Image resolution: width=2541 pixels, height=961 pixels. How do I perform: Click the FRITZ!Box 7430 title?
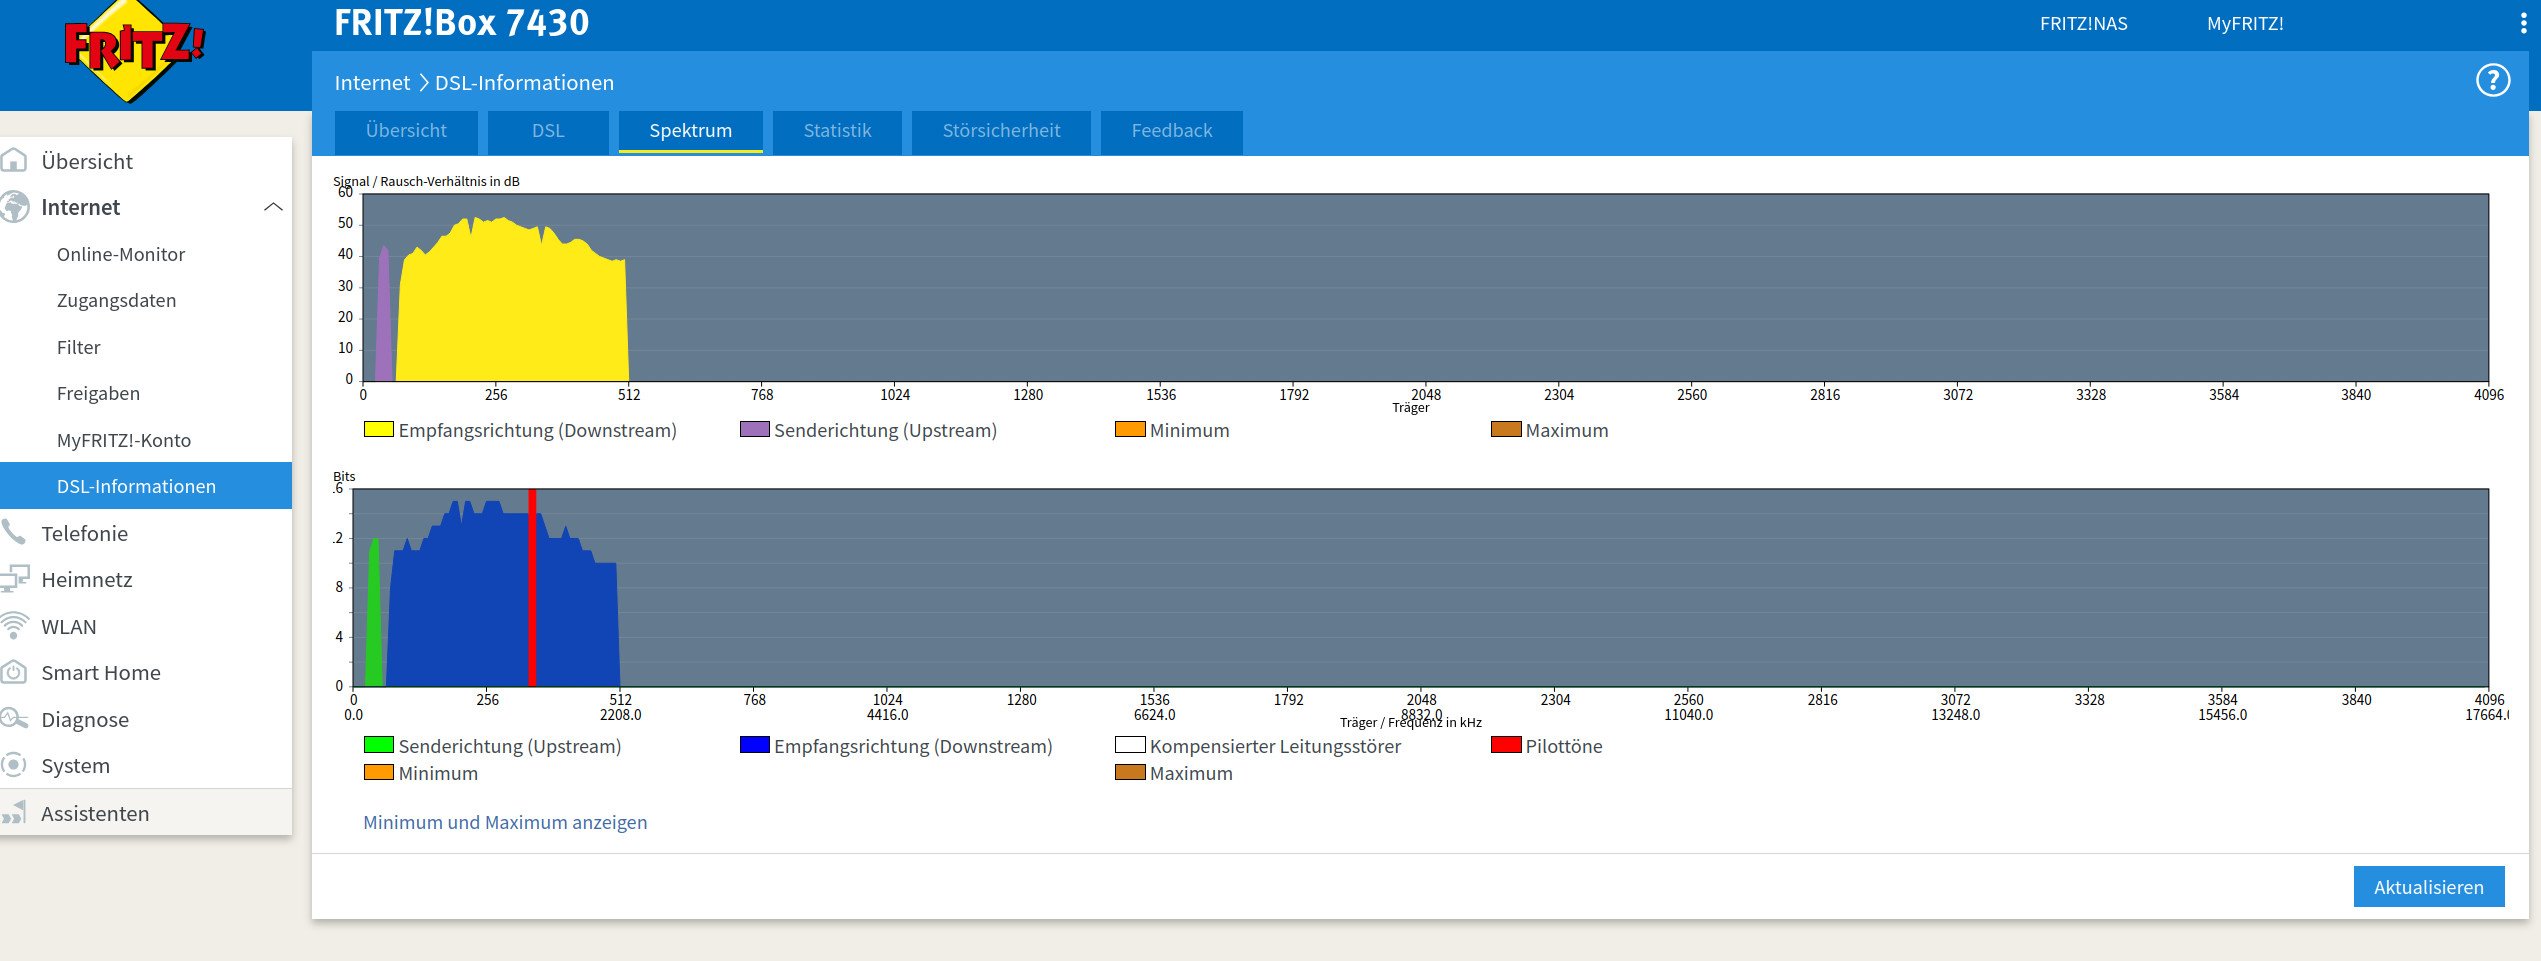click(461, 22)
